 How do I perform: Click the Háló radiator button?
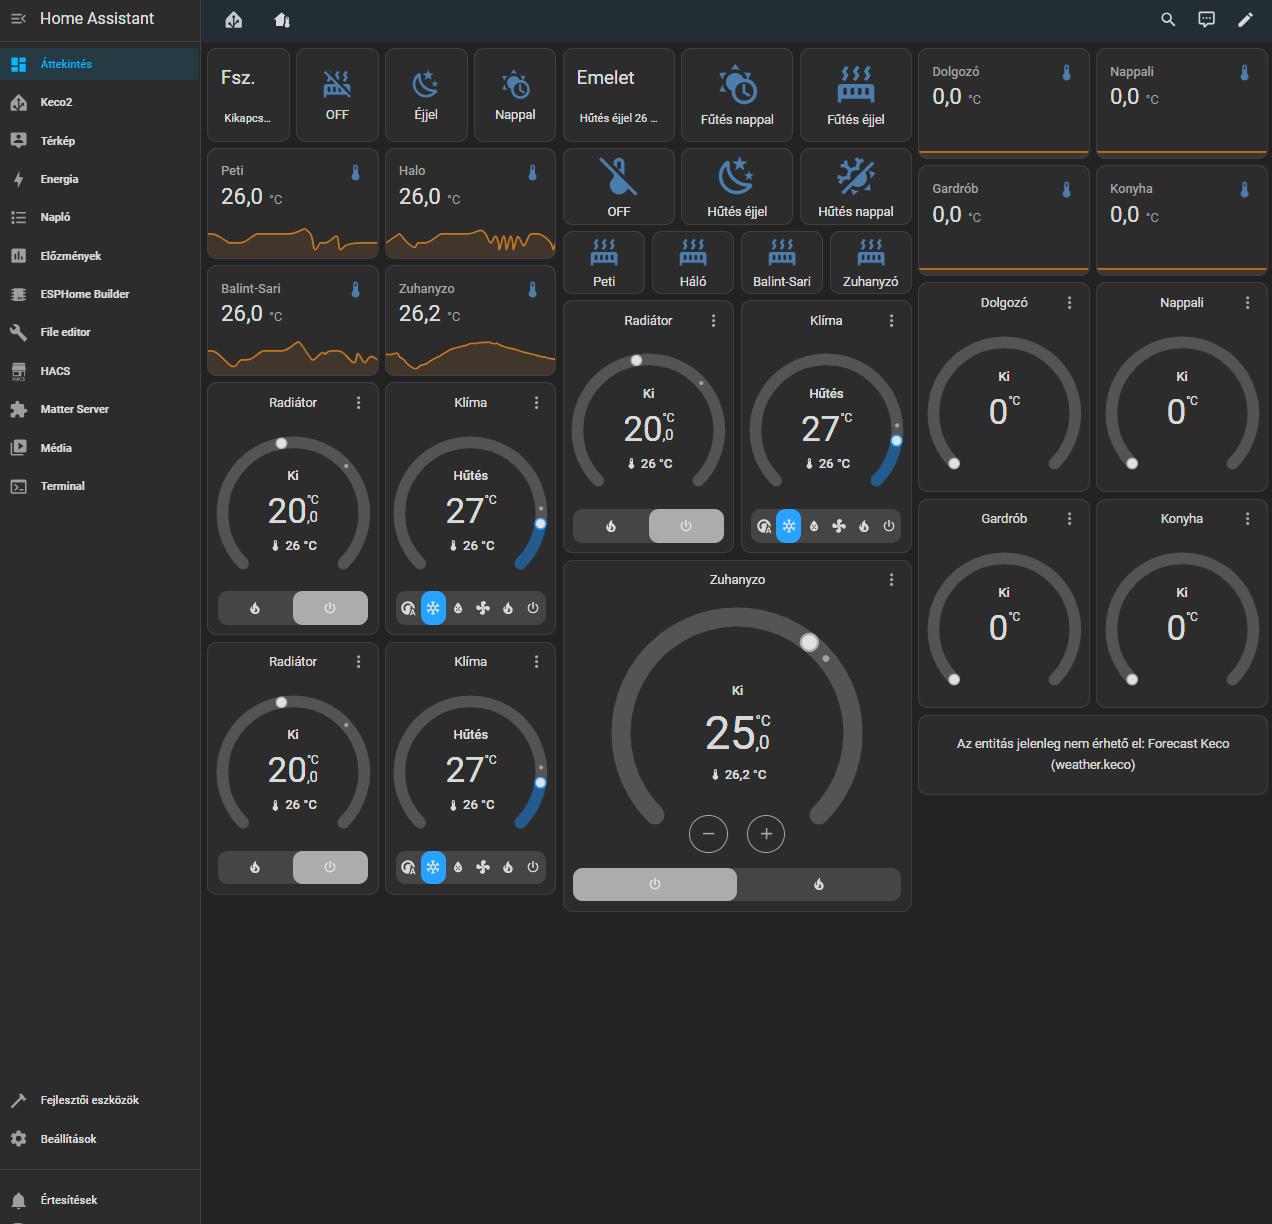[693, 263]
